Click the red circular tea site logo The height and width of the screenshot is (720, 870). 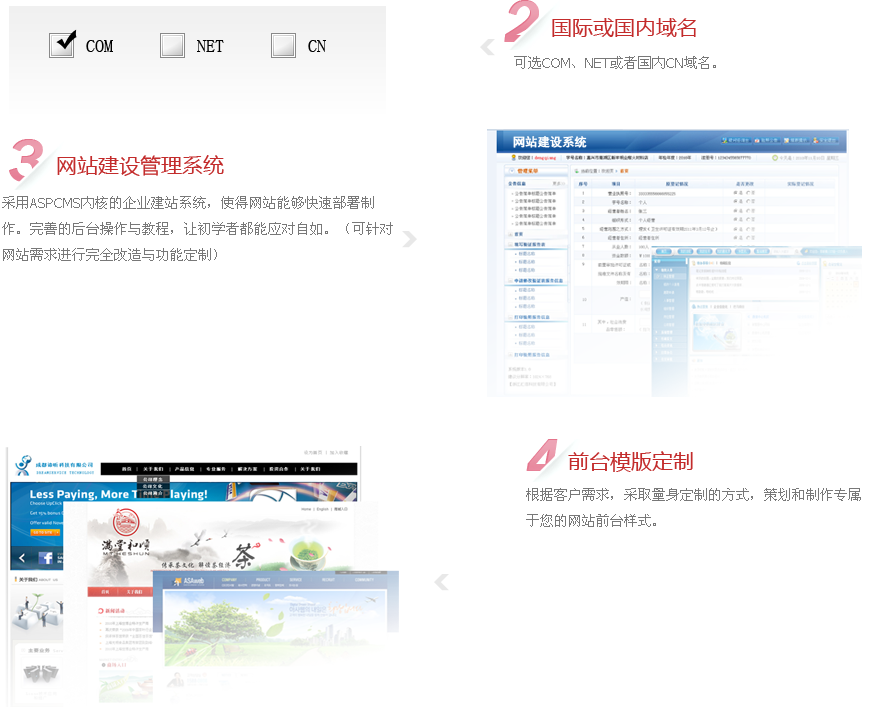127,519
